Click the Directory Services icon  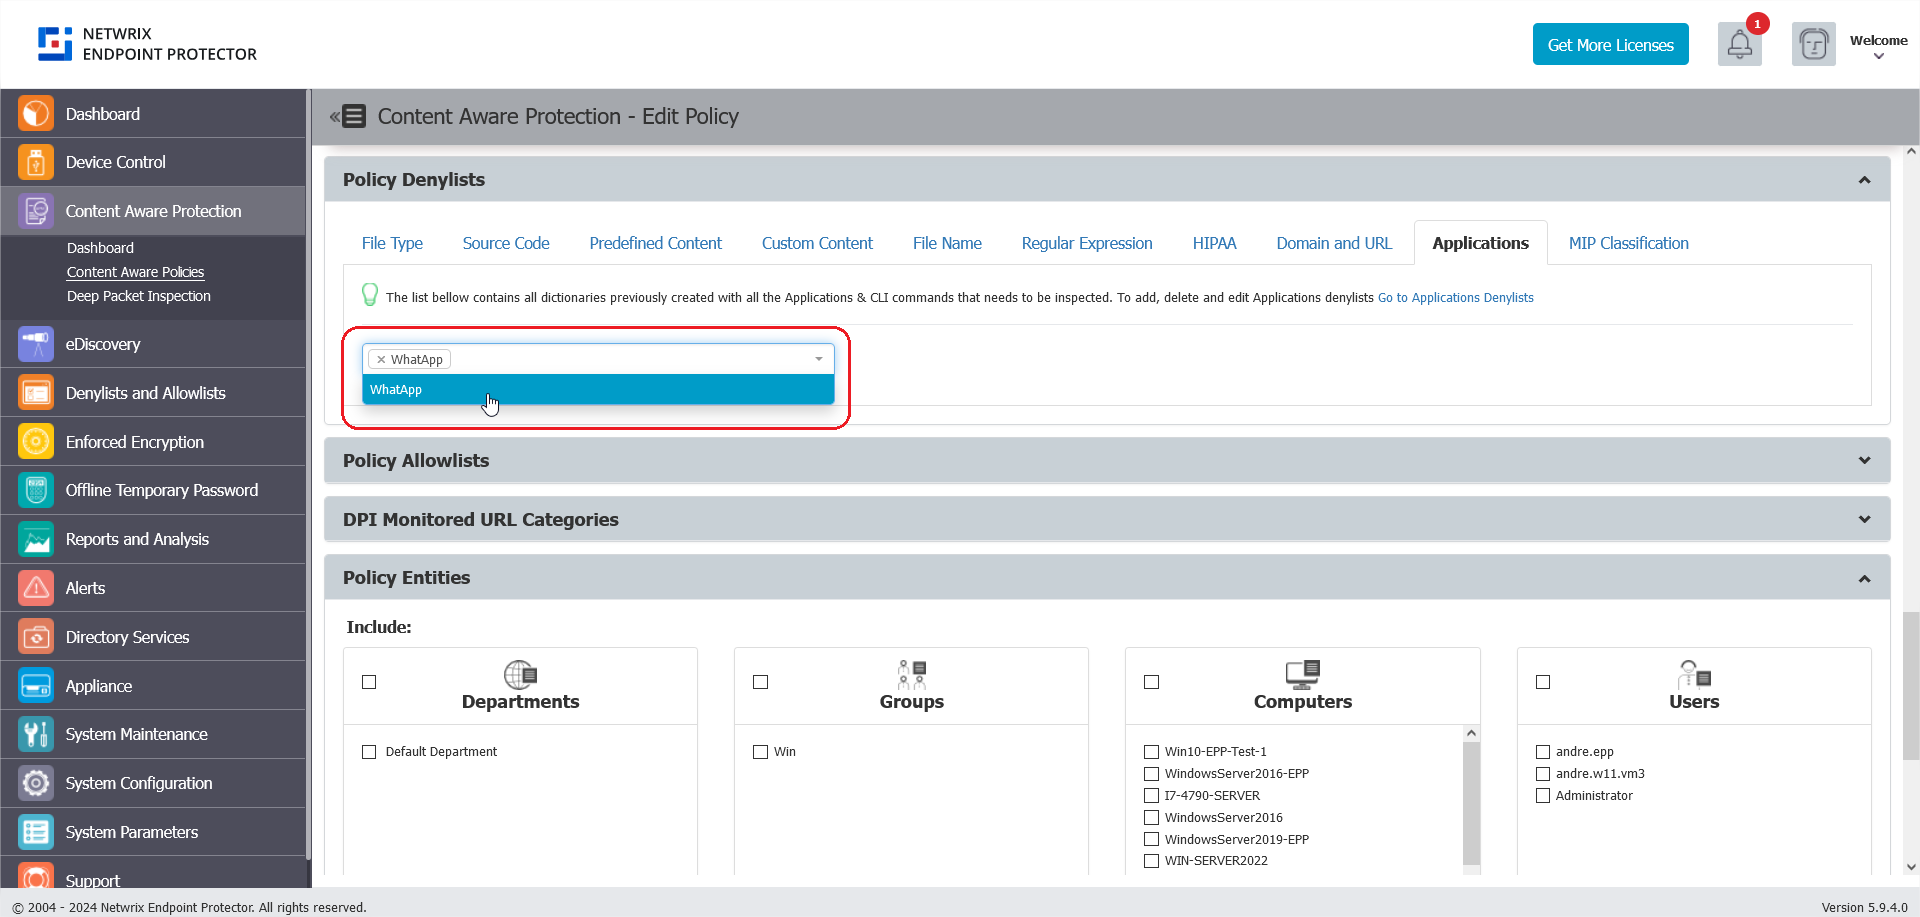(x=35, y=636)
